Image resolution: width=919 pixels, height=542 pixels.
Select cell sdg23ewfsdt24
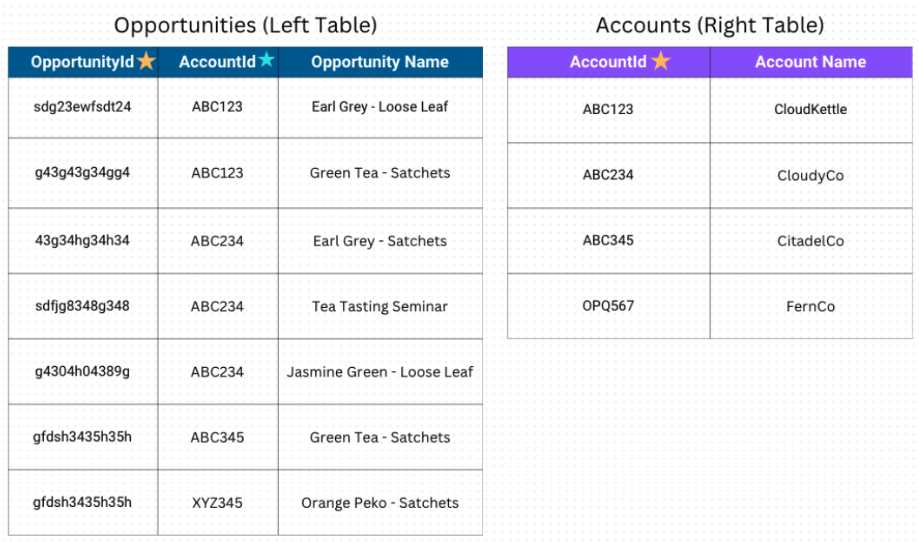tap(83, 107)
